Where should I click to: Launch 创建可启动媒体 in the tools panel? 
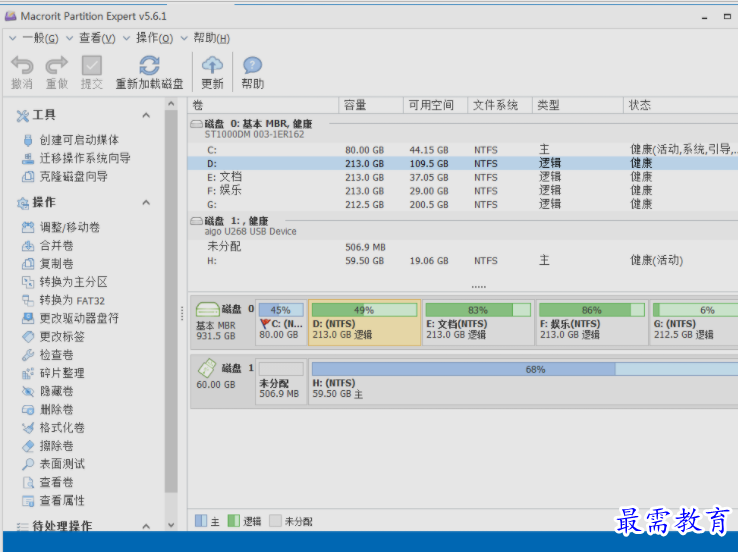[78, 140]
